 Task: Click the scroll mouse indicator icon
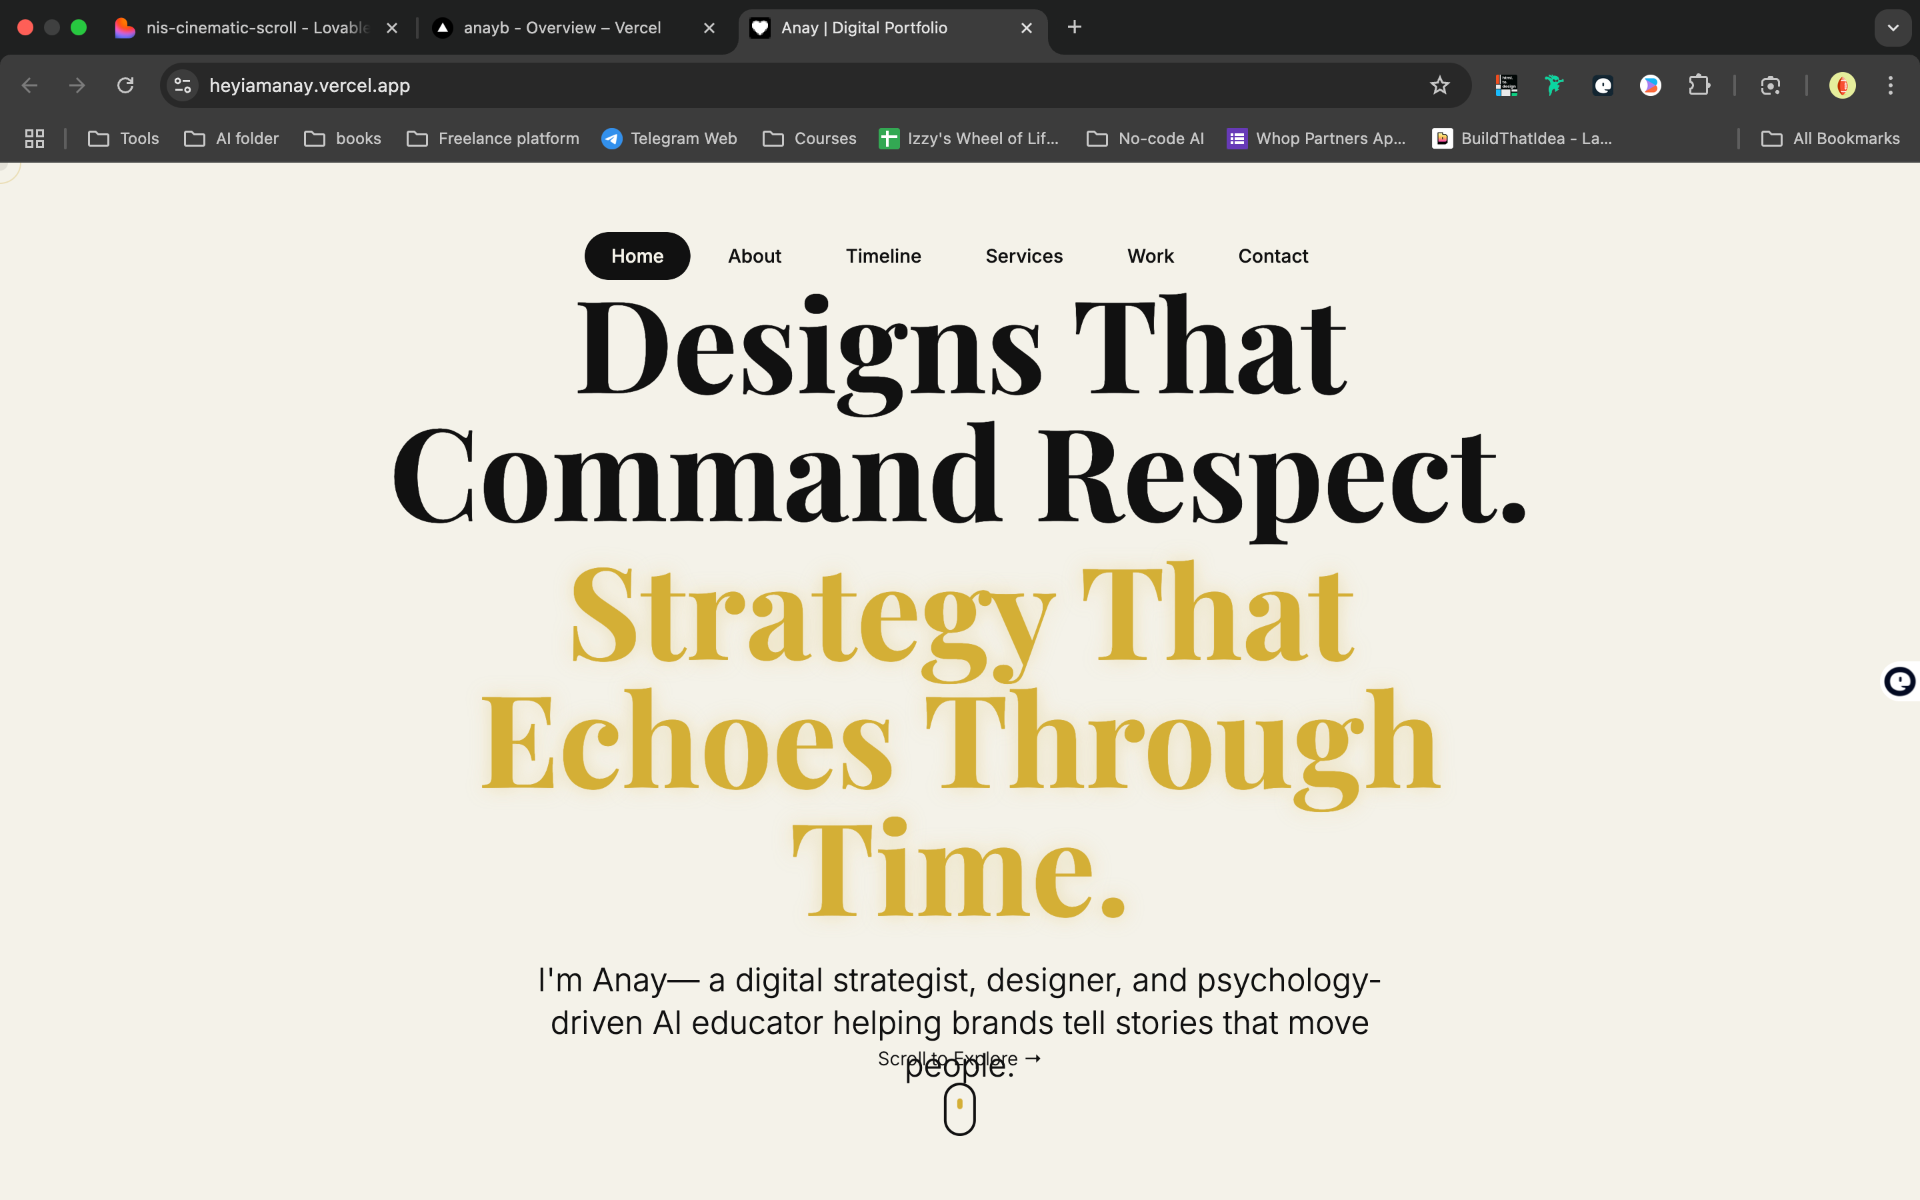point(959,1108)
